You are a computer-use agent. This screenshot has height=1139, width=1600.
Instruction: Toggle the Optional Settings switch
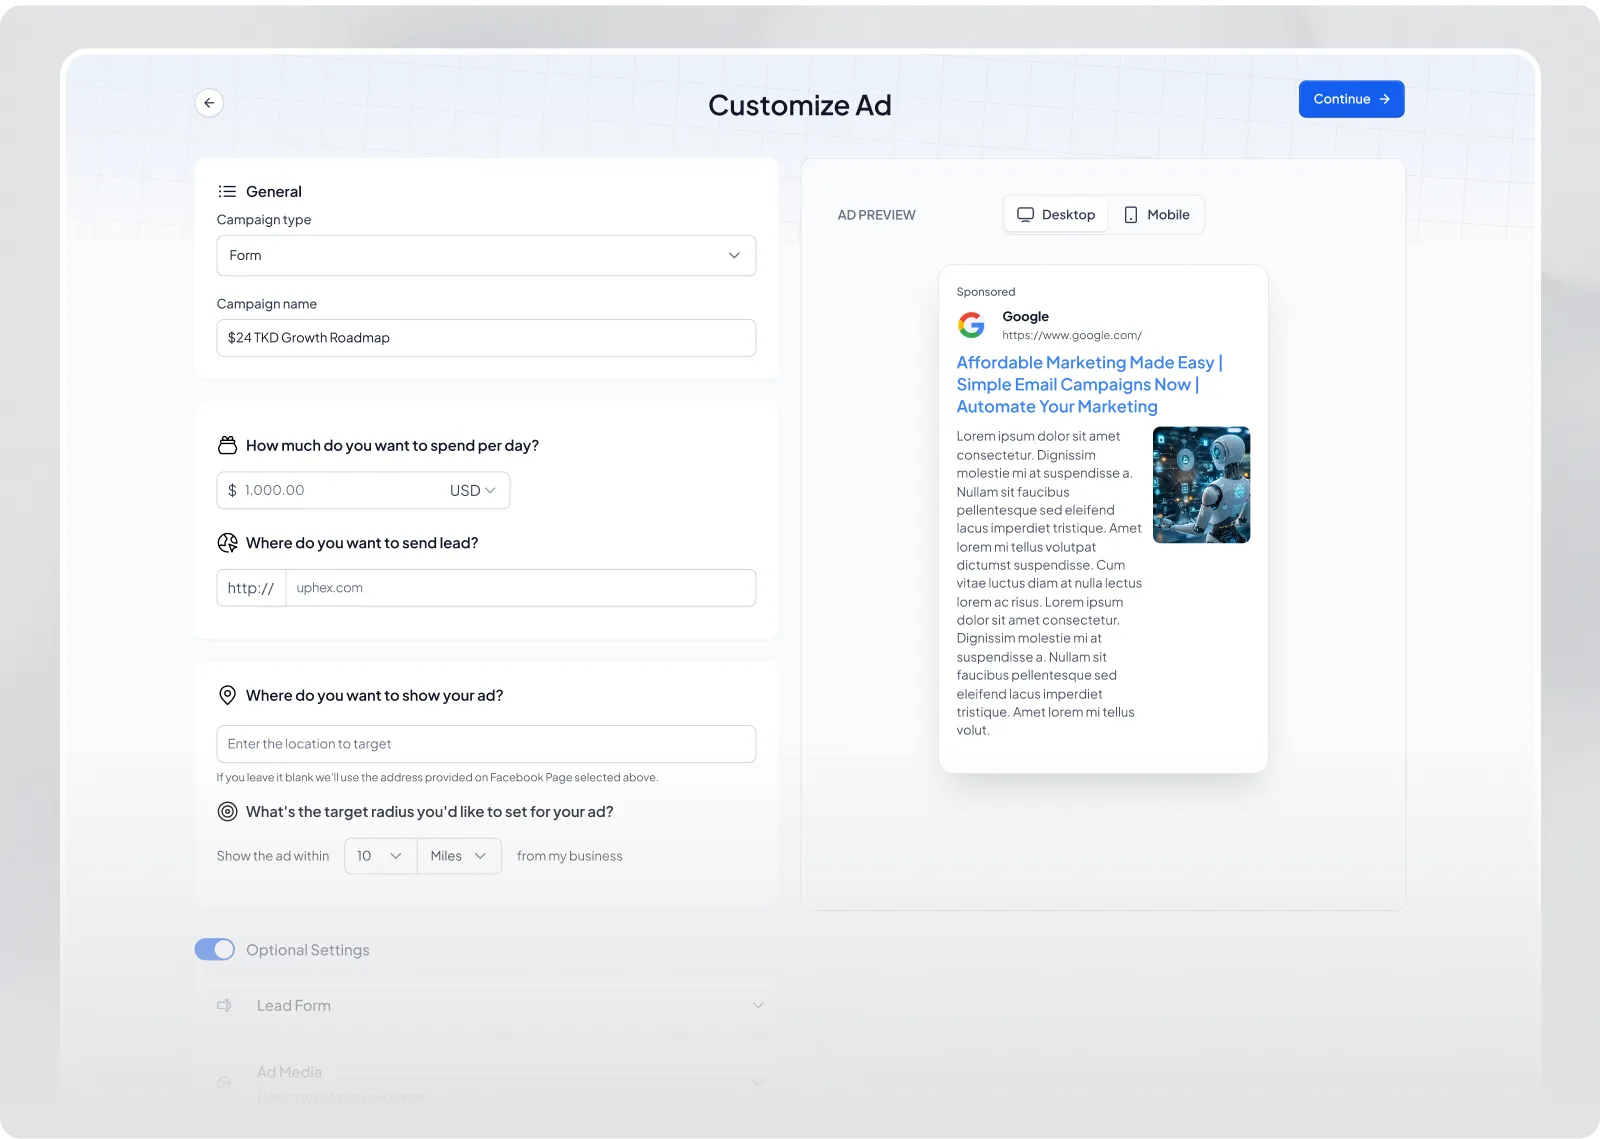(x=214, y=949)
